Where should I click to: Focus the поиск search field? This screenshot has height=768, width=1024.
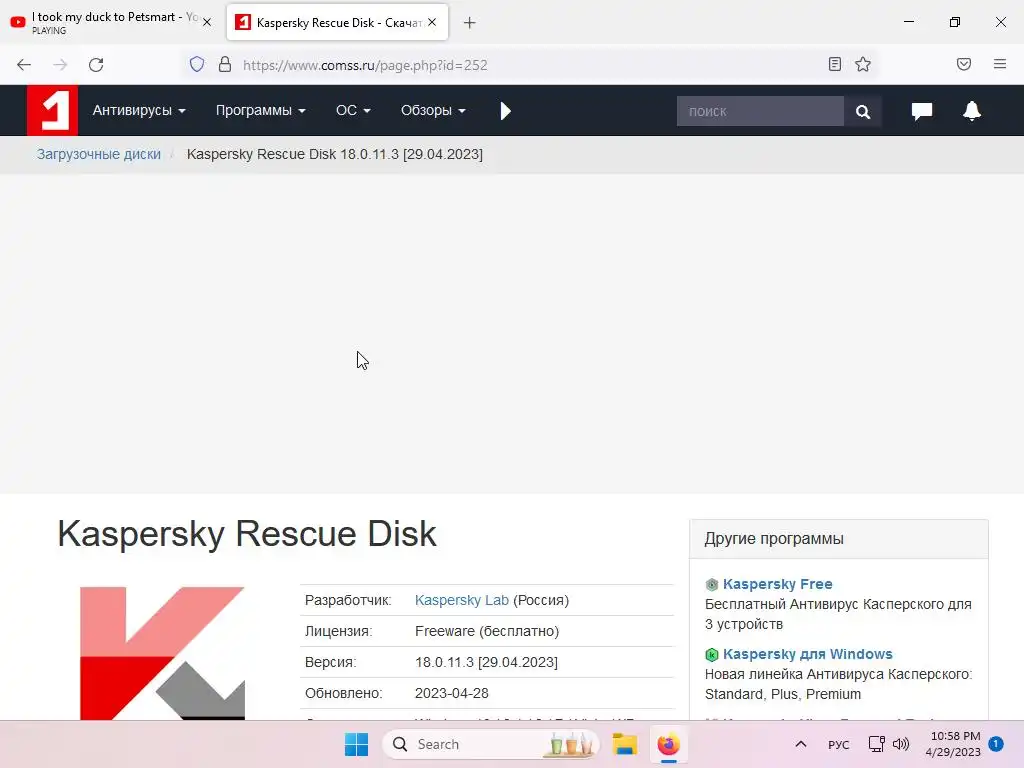760,111
